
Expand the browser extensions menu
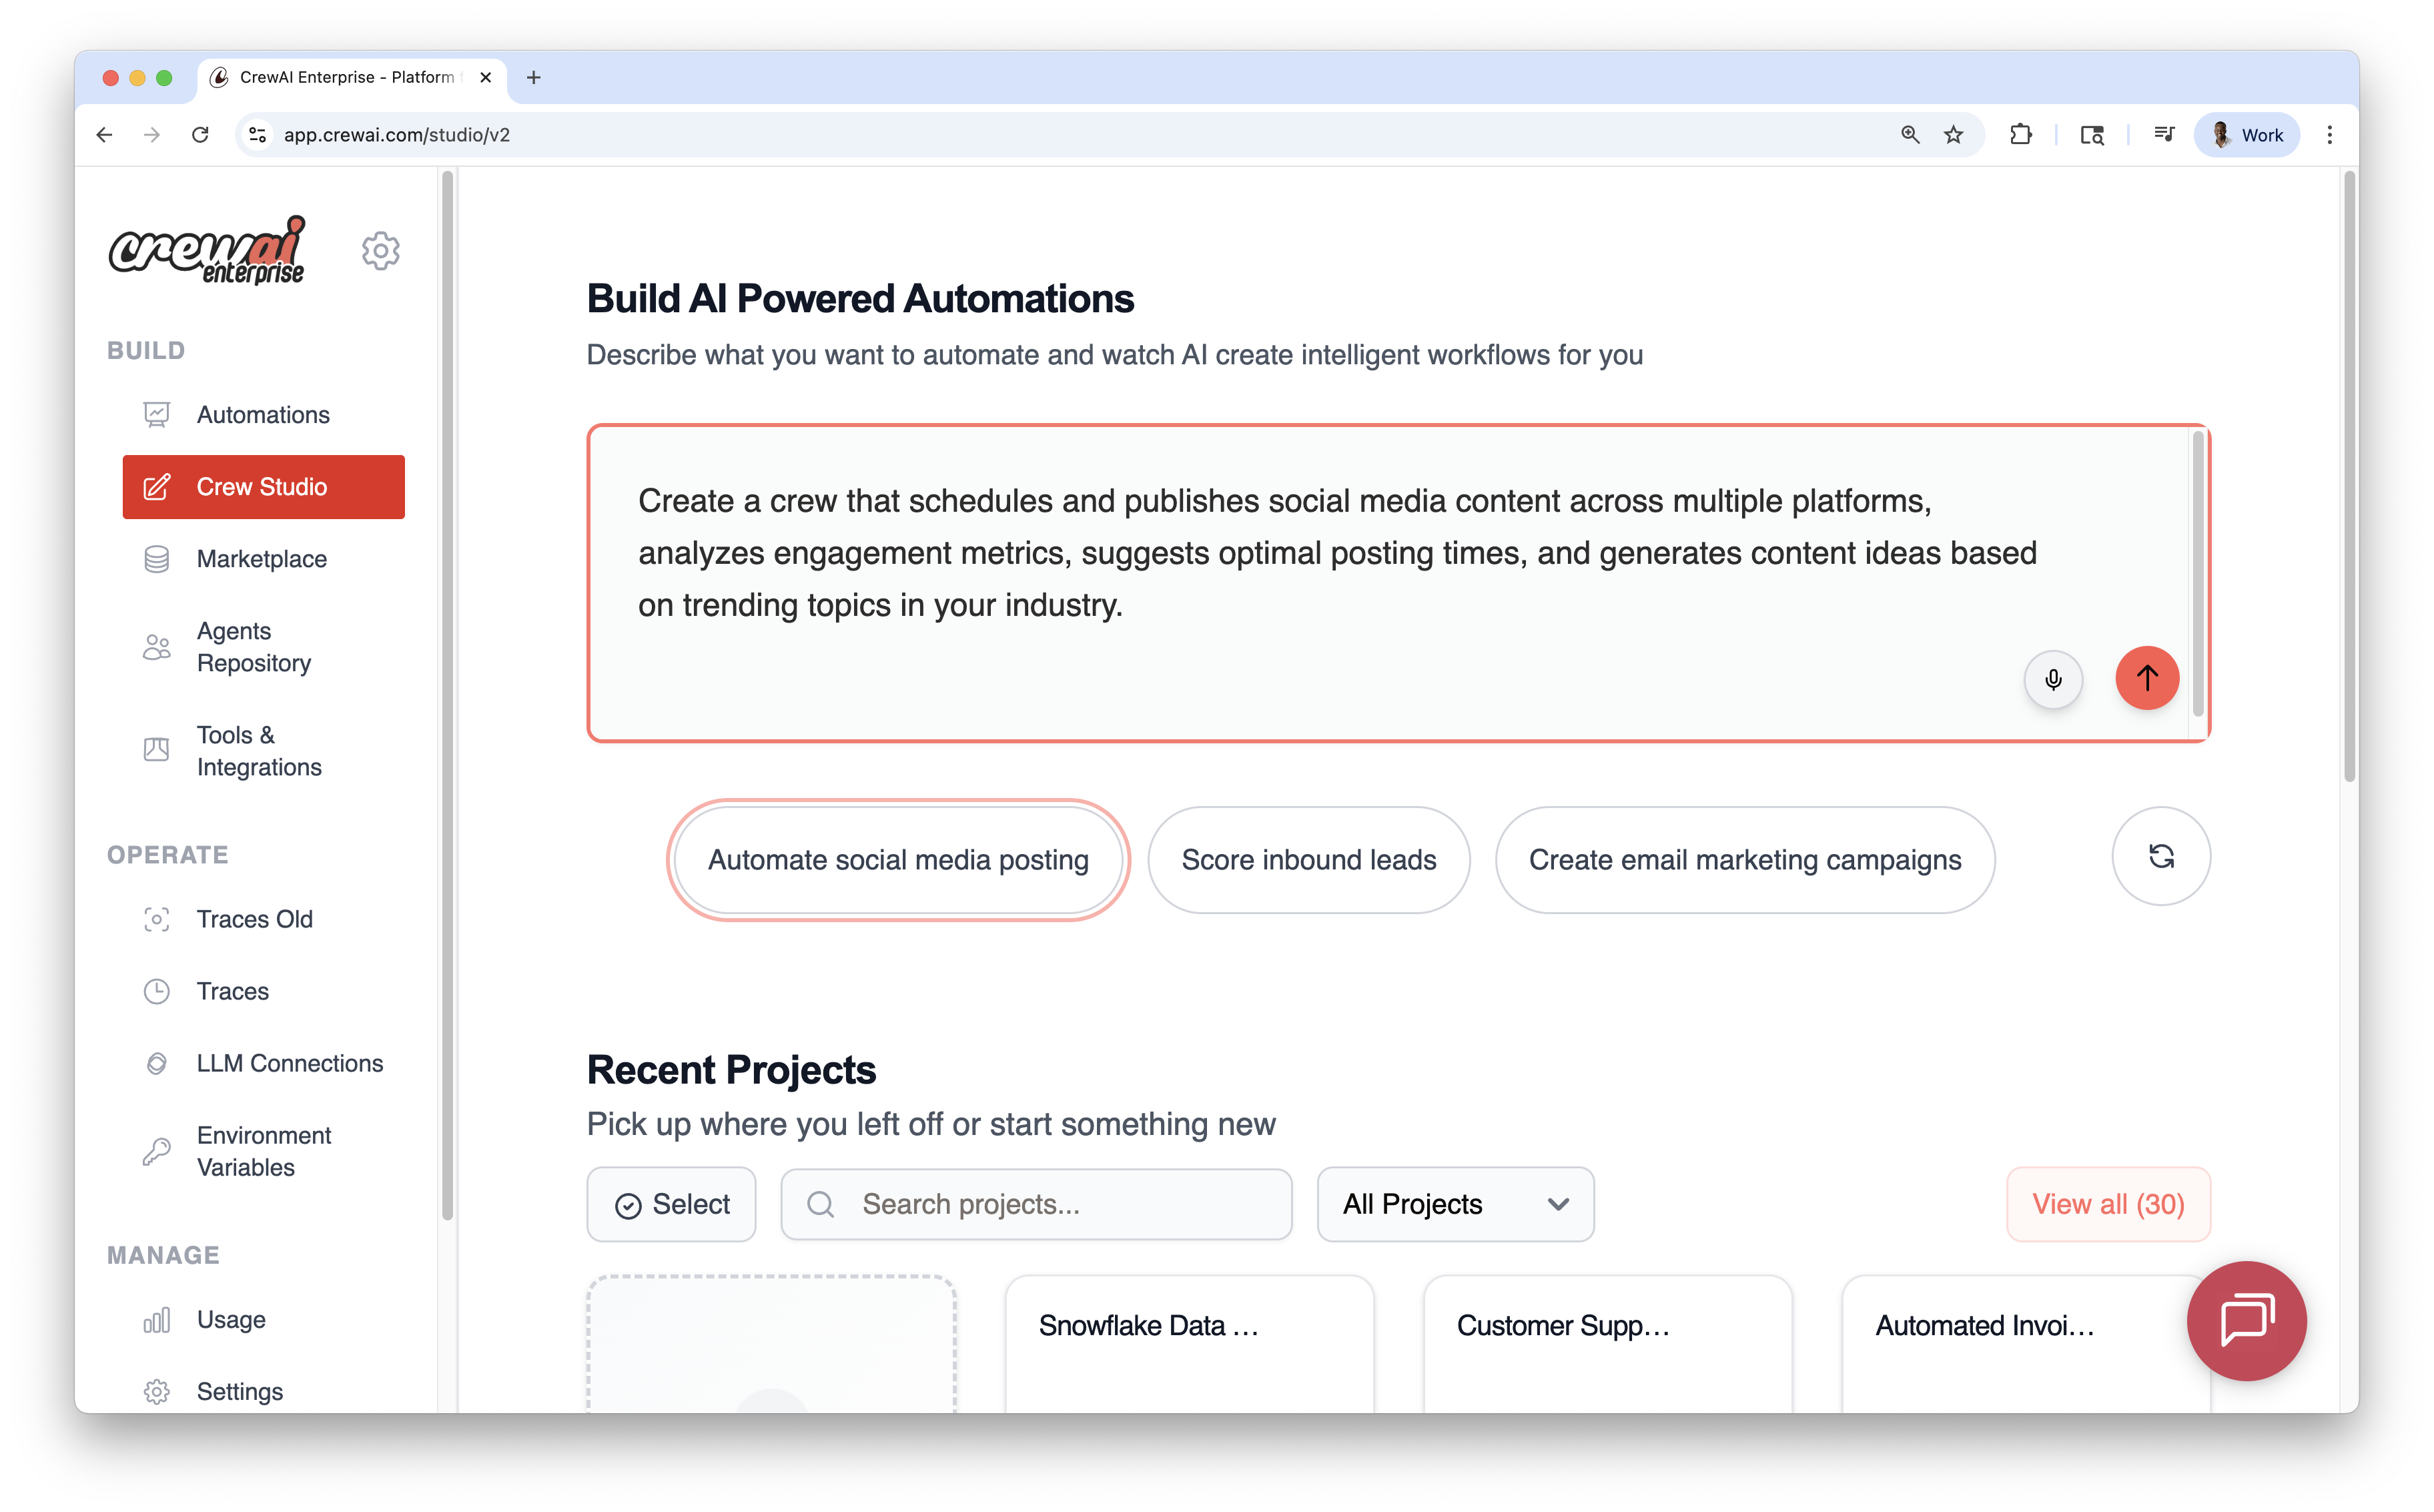pos(2021,134)
